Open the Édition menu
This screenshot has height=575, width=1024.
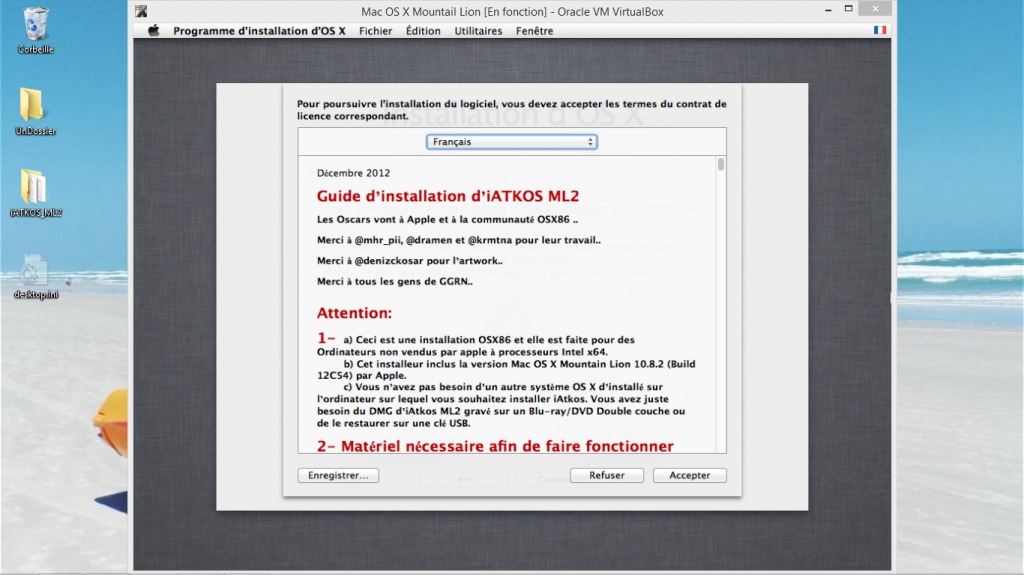point(423,31)
